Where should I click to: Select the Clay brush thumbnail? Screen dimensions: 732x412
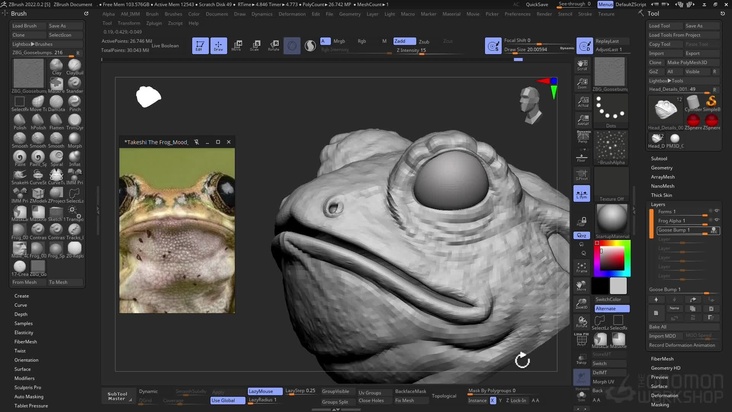(57, 65)
